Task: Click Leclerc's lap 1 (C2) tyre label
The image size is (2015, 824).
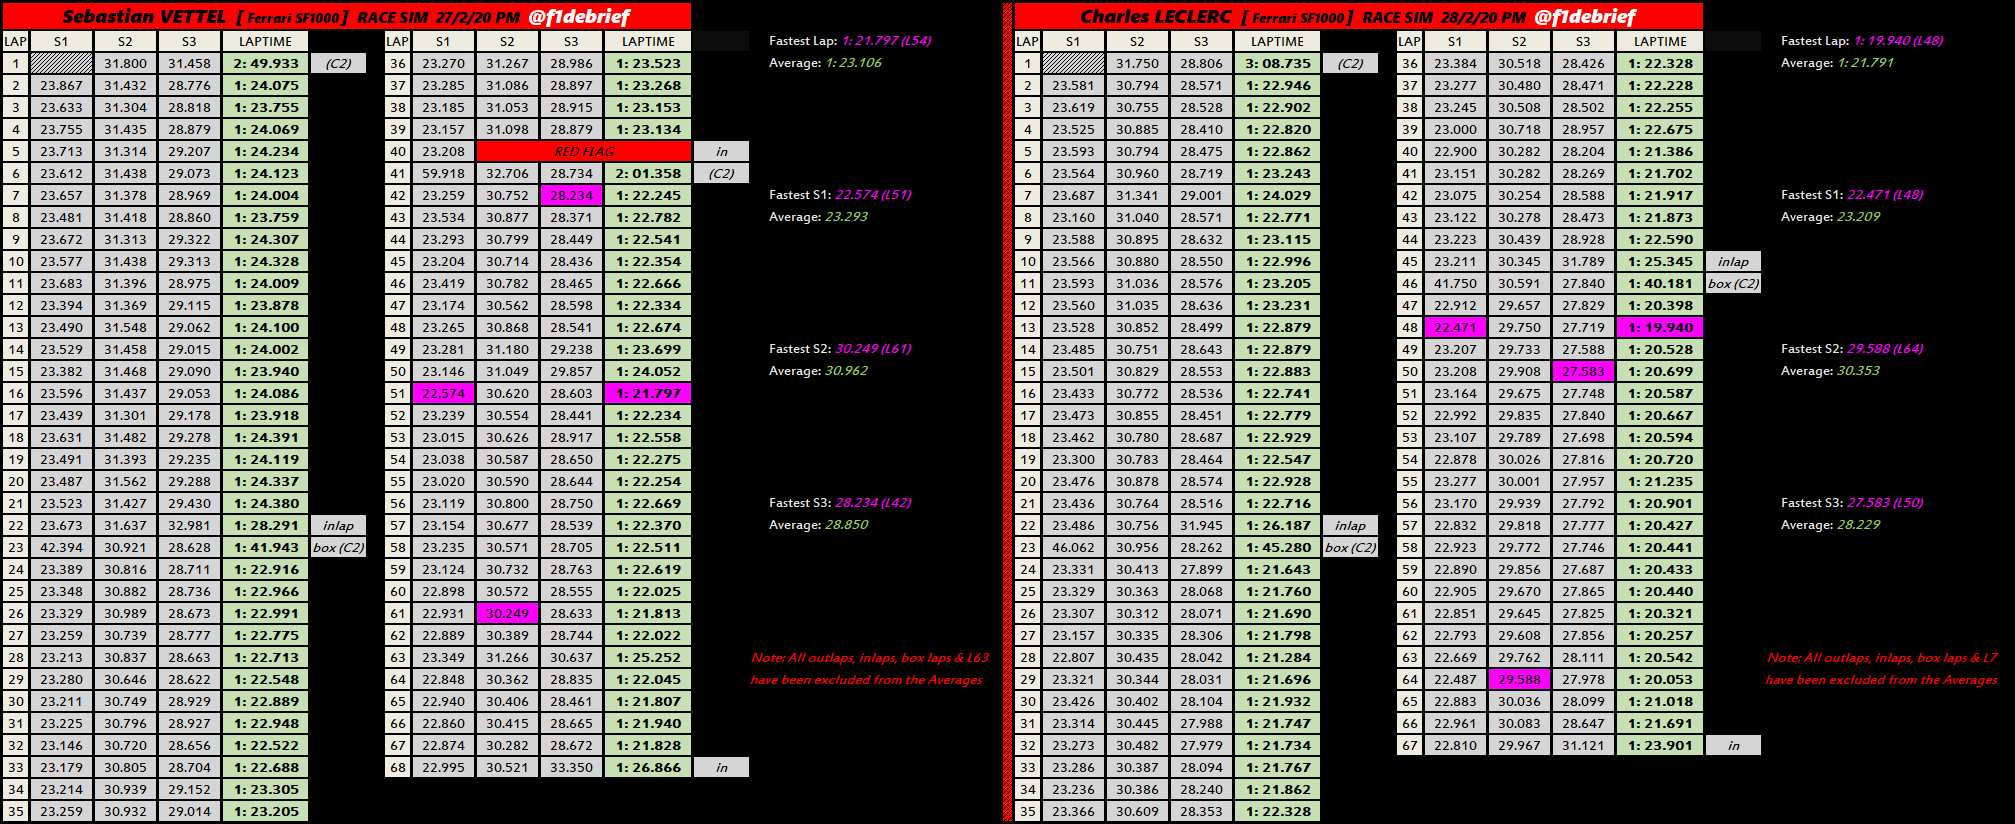Action: tap(1350, 63)
